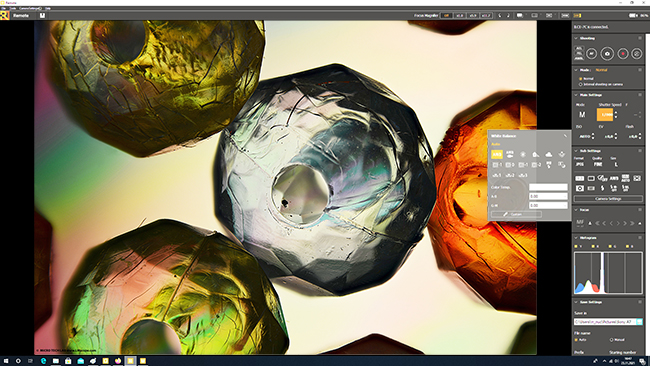Image resolution: width=650 pixels, height=366 pixels.
Task: Open the Tools menu
Action: (13, 8)
